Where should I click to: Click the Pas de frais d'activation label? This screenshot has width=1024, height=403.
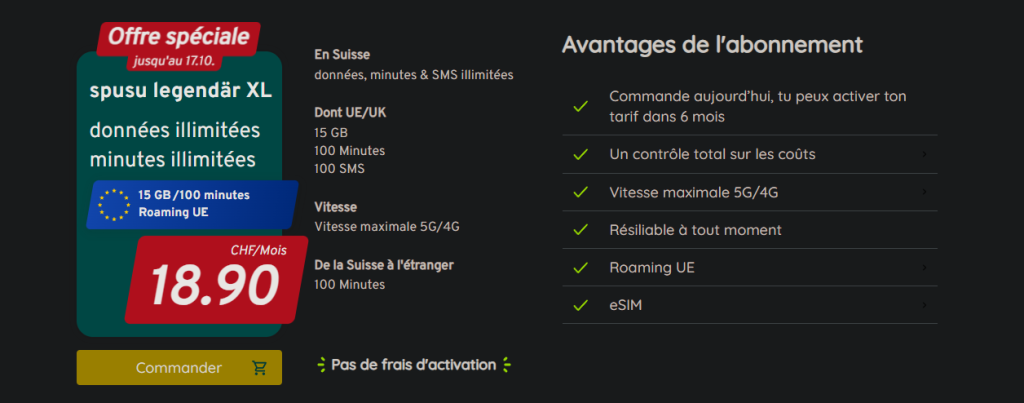(413, 365)
